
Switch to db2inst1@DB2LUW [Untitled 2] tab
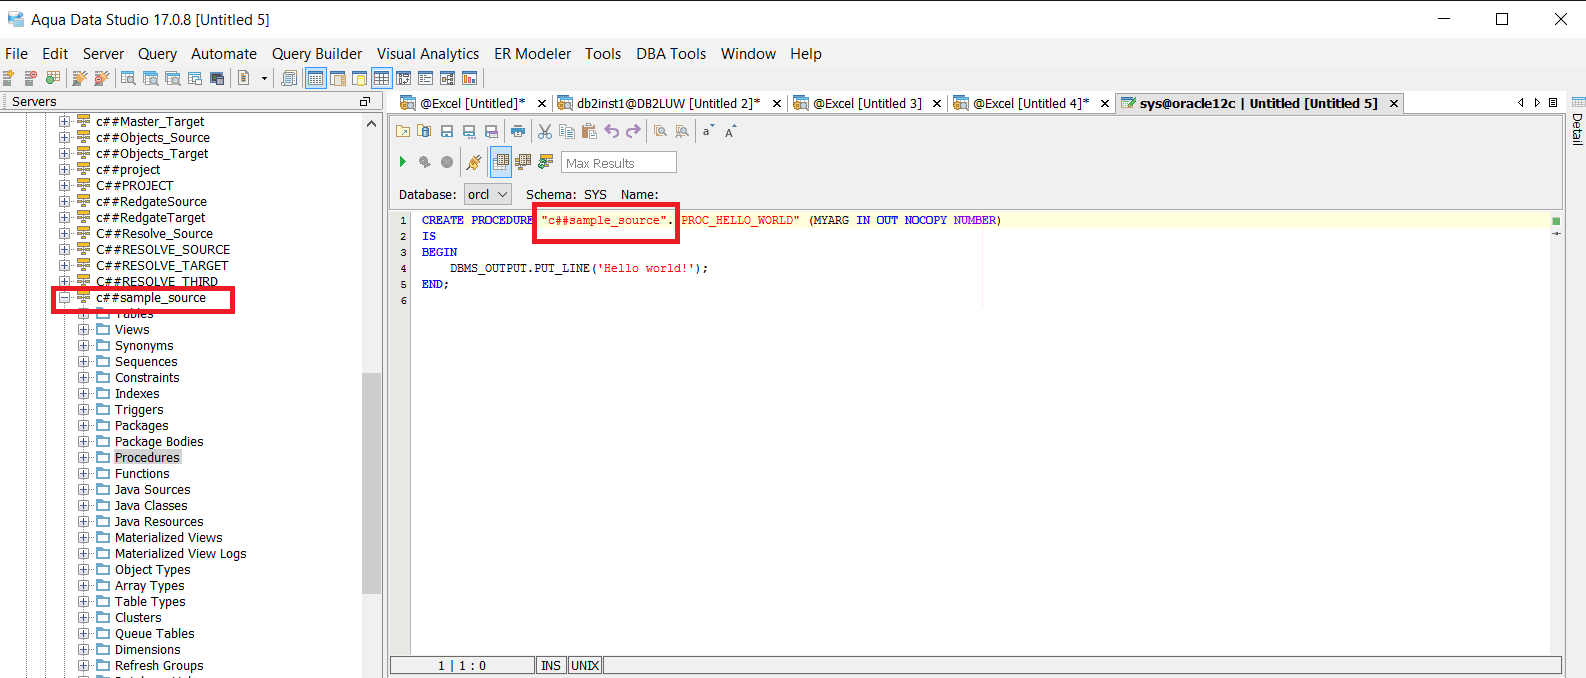coord(668,103)
